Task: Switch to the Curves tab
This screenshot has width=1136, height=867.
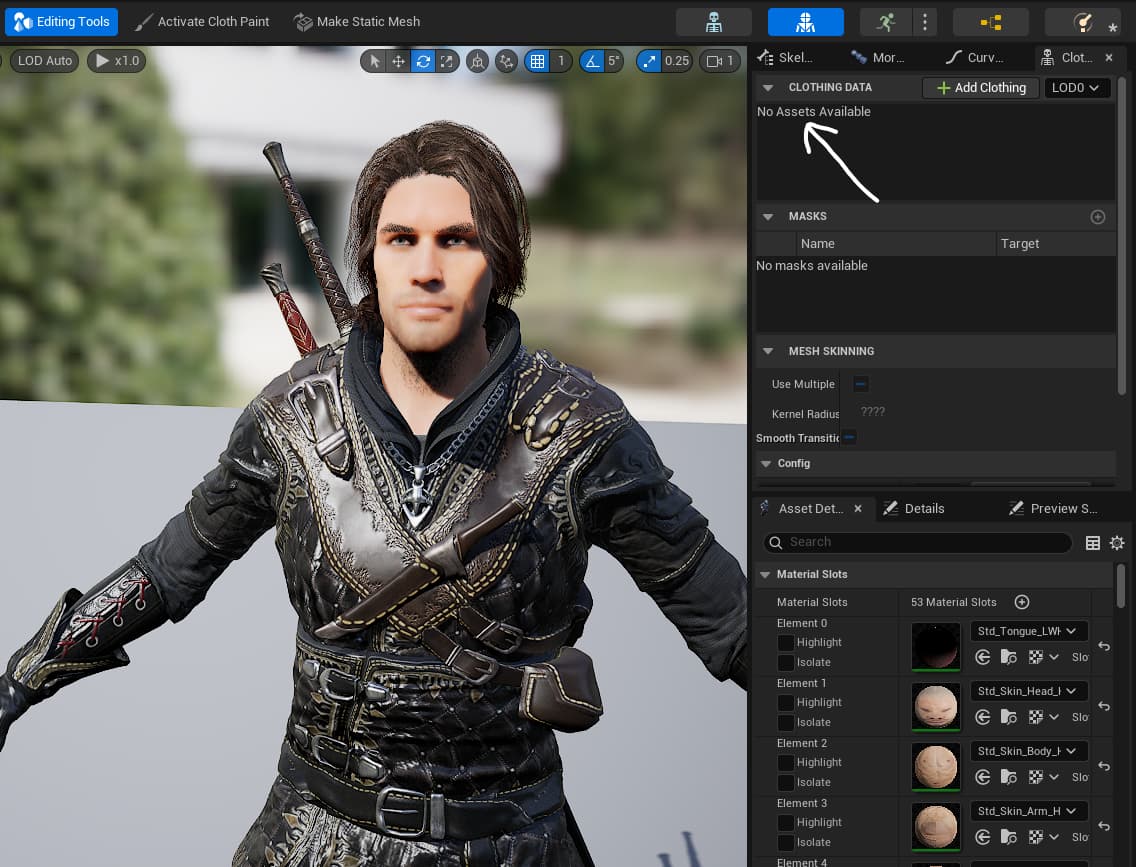Action: point(975,57)
